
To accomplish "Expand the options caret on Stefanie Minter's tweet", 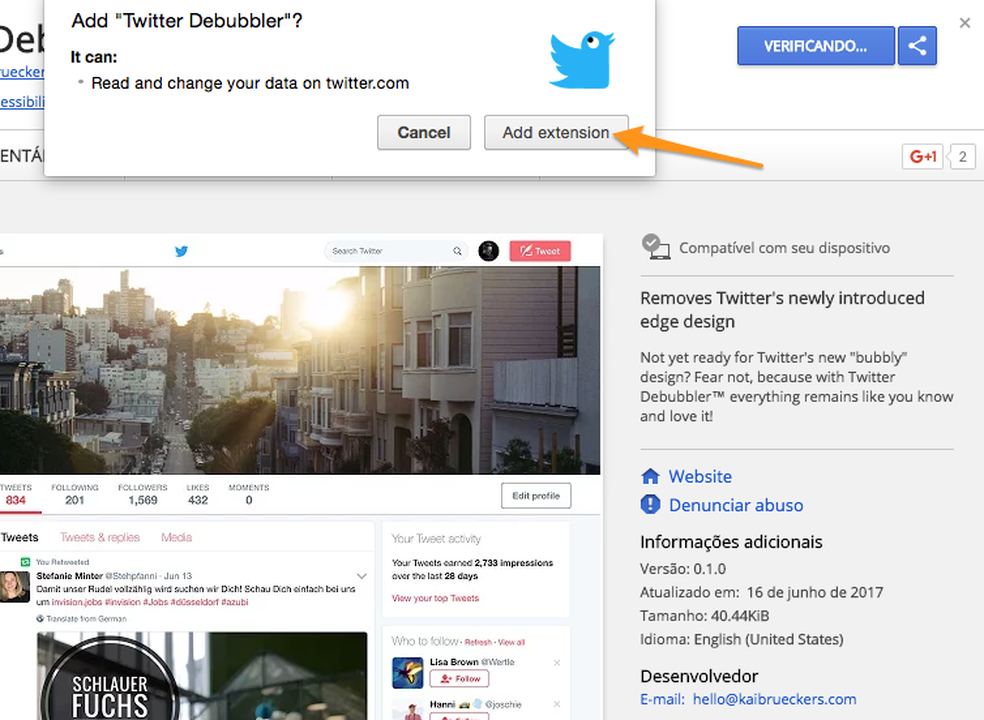I will tap(361, 576).
